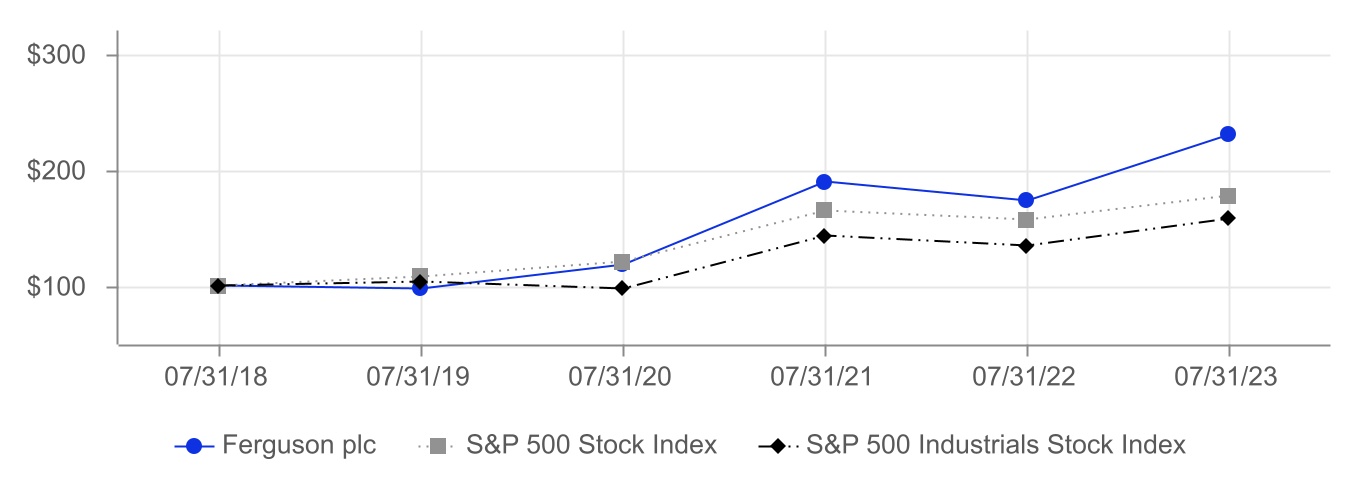Click the S&P 500 gray square at 07/31/22
This screenshot has height=500, width=1360.
tap(1026, 220)
